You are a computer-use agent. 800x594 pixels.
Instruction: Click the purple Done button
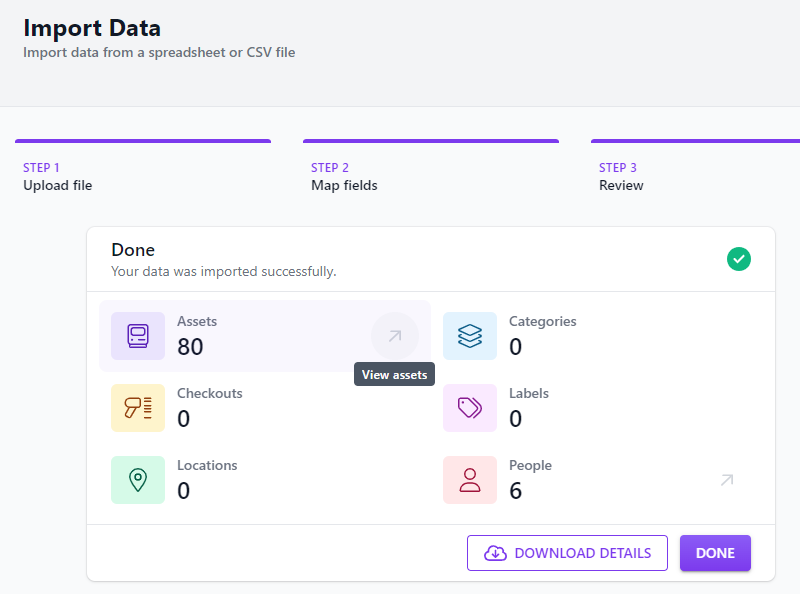715,553
